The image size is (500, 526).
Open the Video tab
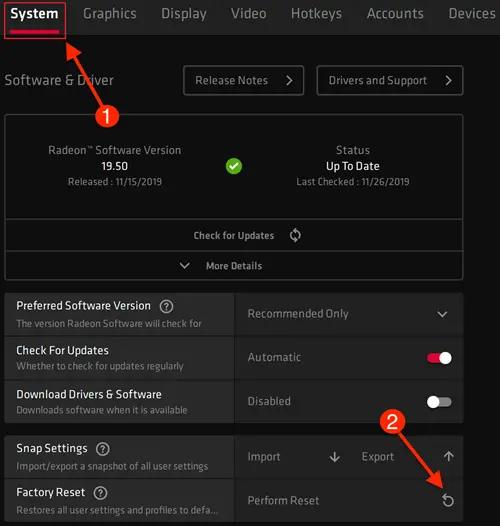249,14
